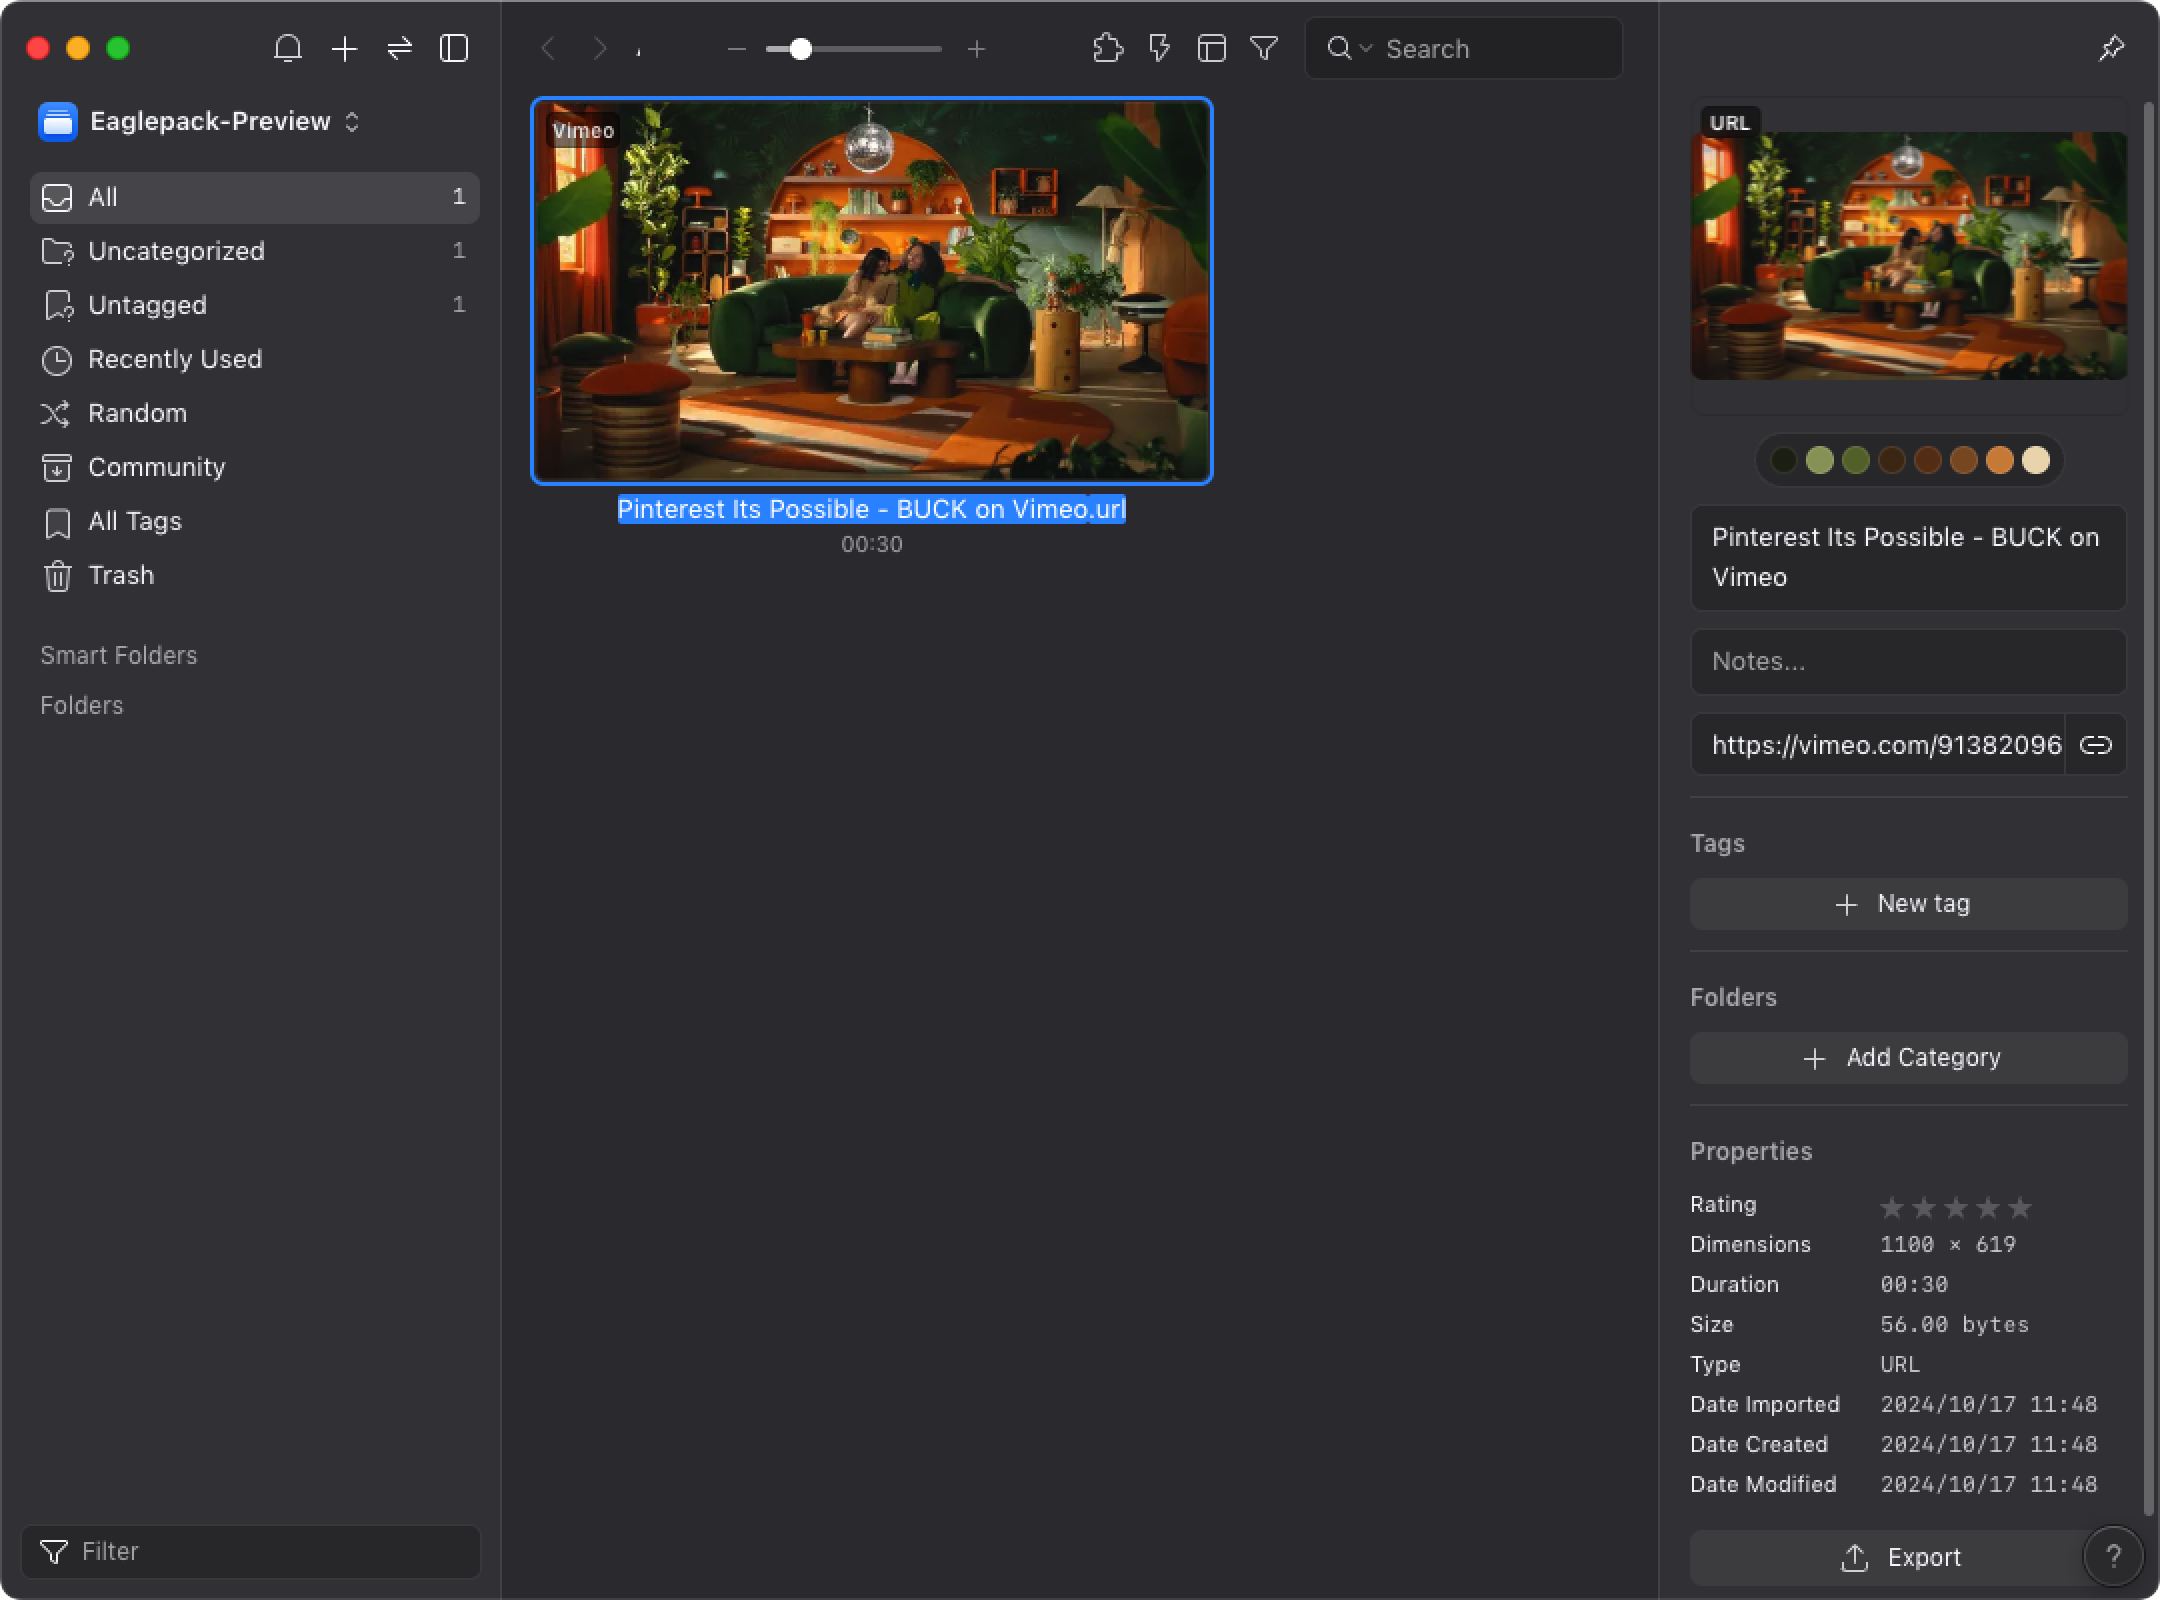Click the 00:30 duration under thumbnail

tap(871, 544)
